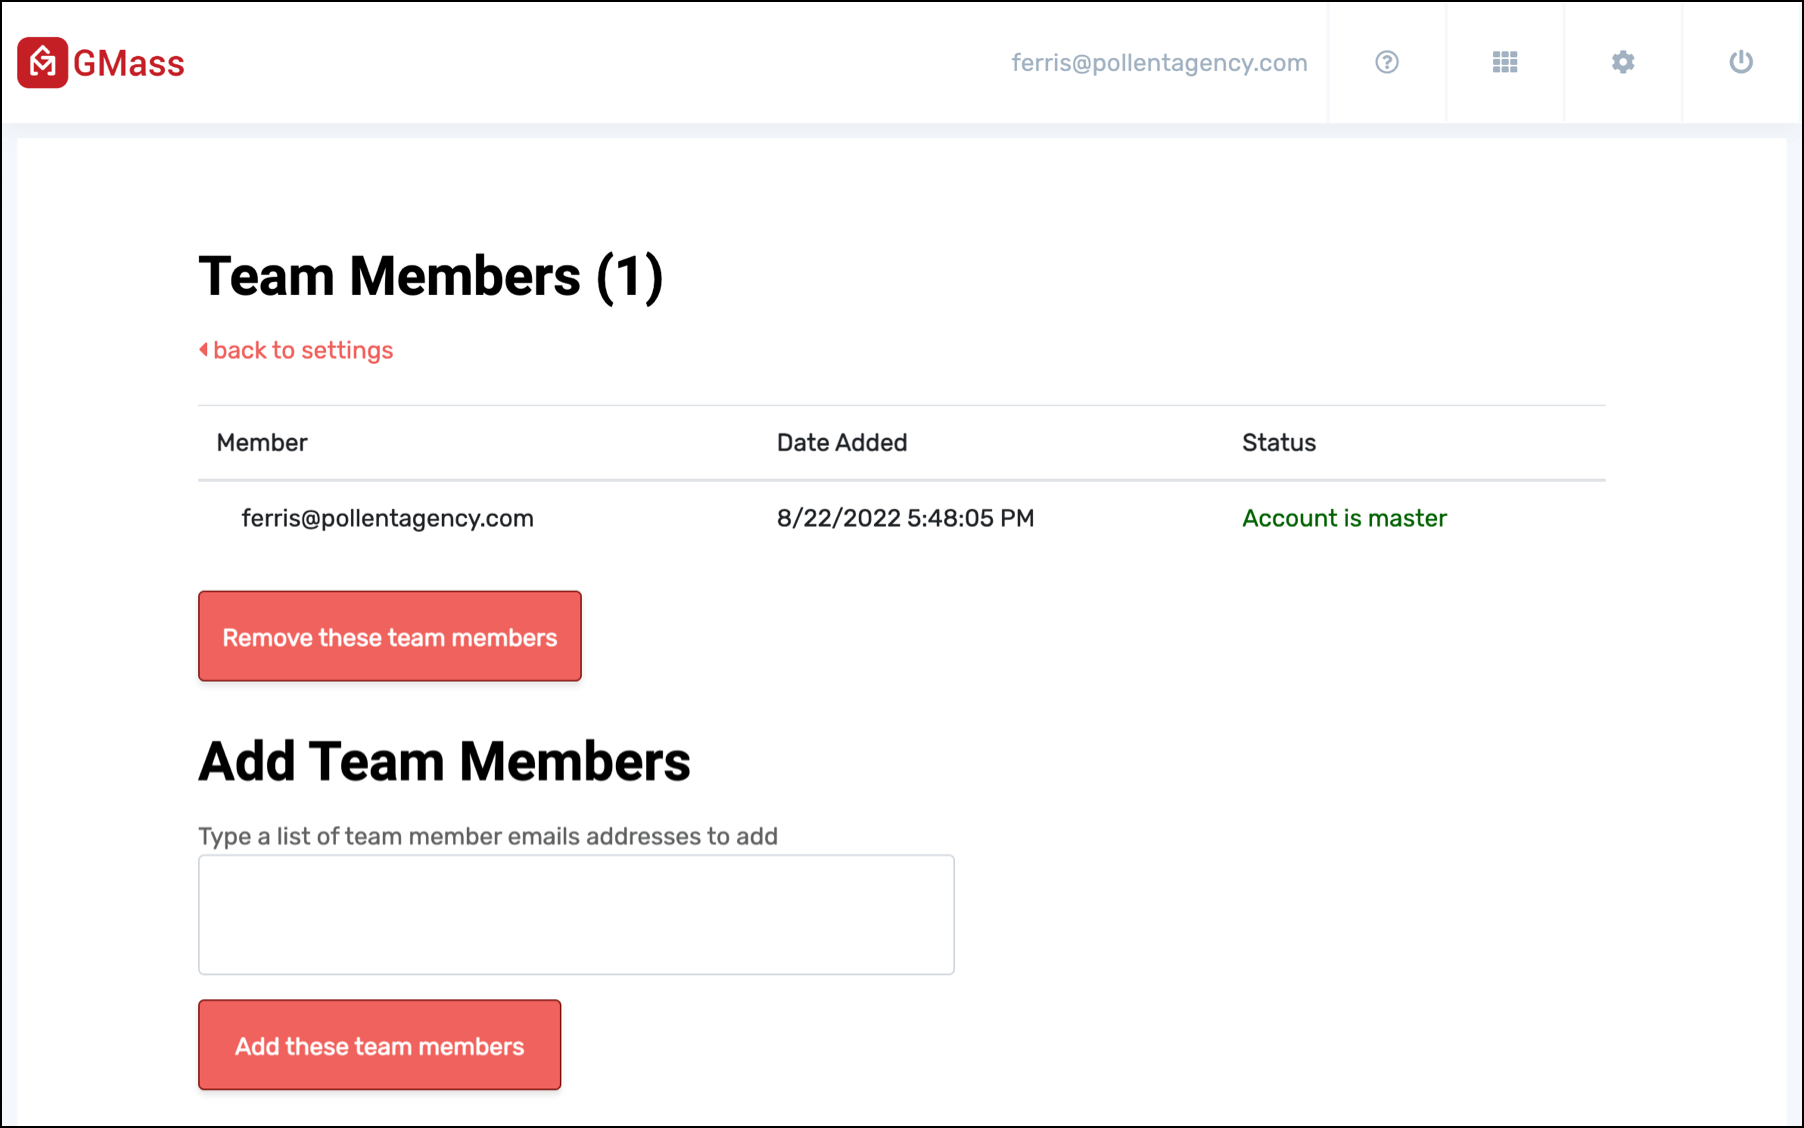
Task: Go back to settings link
Action: (x=296, y=350)
